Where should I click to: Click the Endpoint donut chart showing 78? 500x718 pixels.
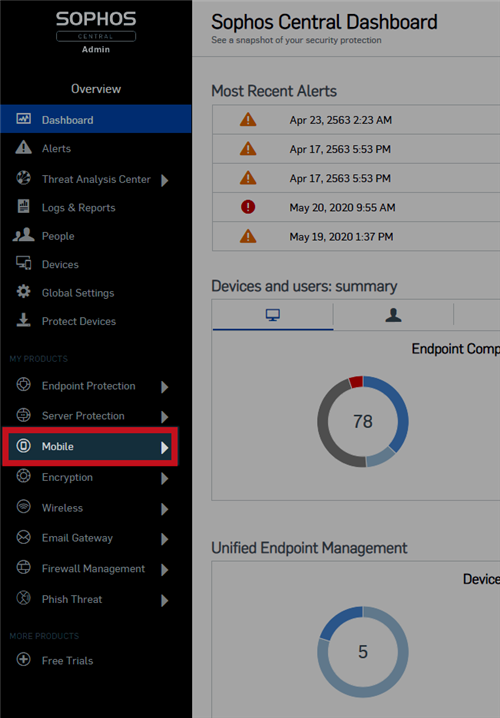pyautogui.click(x=363, y=421)
